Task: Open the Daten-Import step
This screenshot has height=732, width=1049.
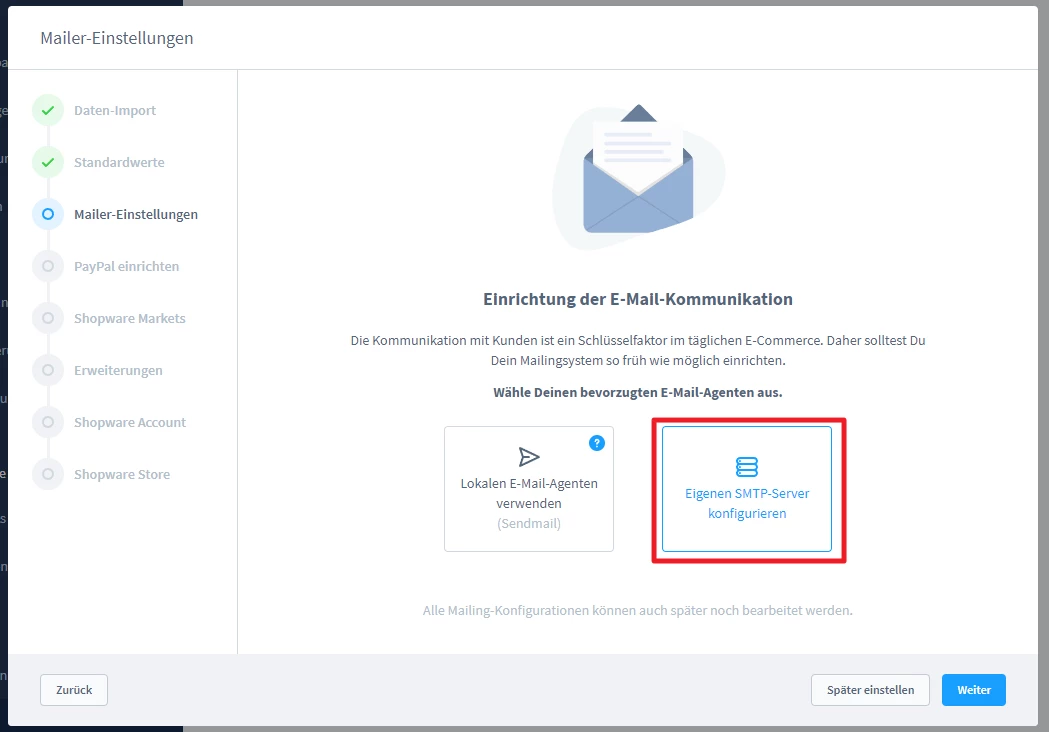Action: 115,110
